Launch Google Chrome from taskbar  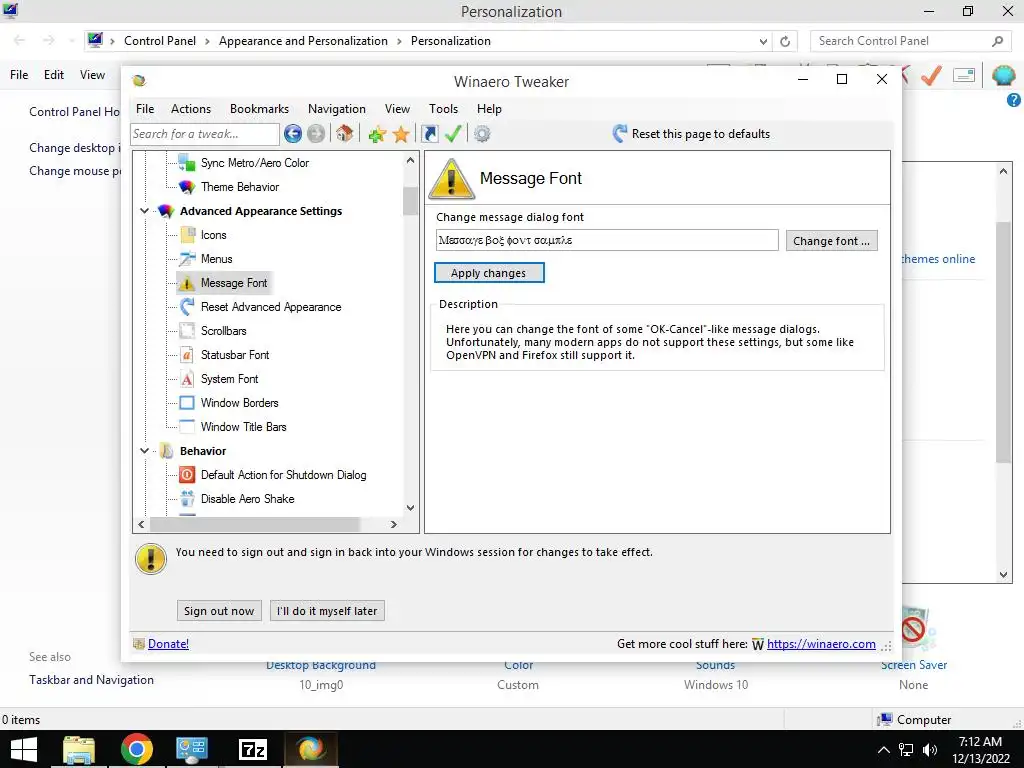pos(136,750)
